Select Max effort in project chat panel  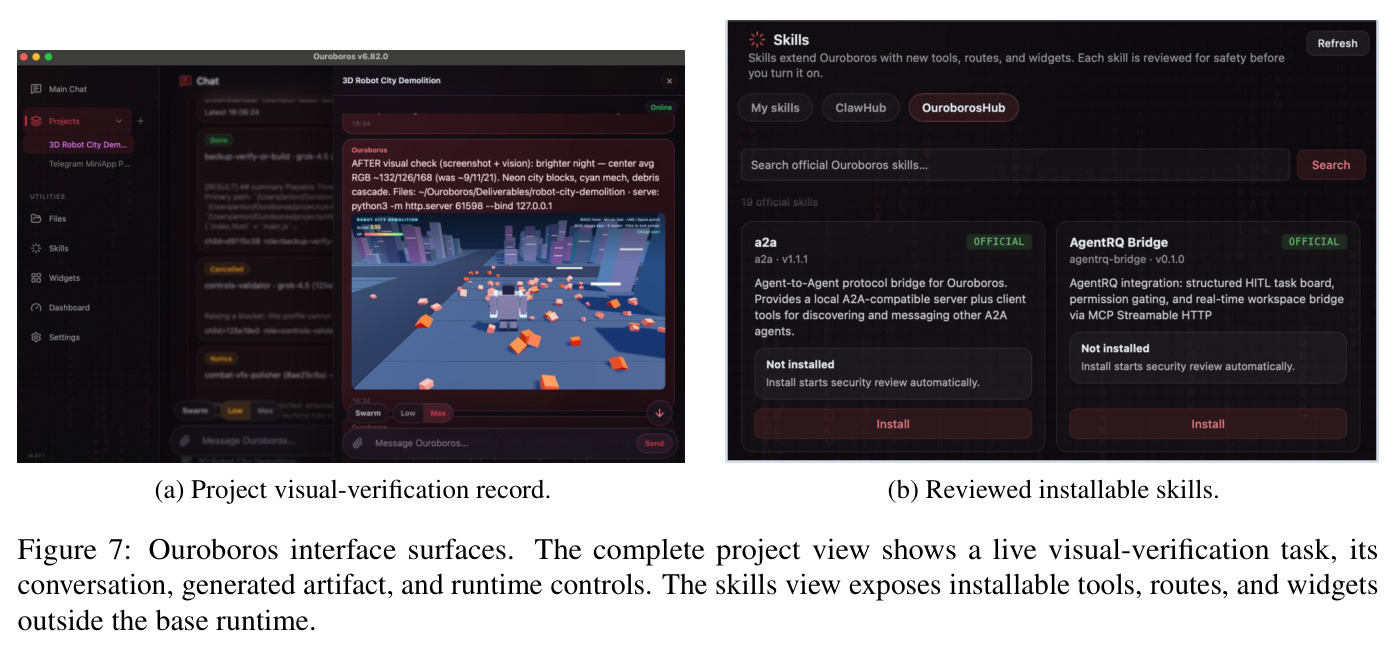pyautogui.click(x=437, y=413)
